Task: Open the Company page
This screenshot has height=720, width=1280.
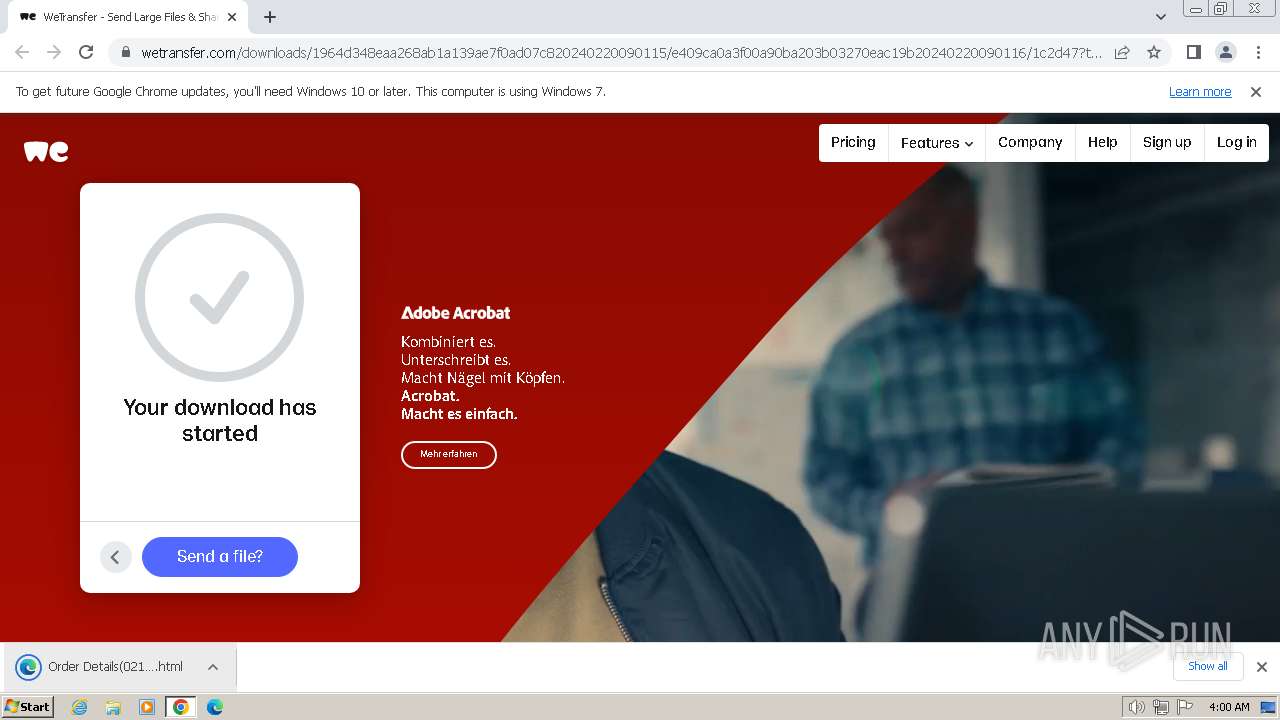Action: coord(1030,142)
